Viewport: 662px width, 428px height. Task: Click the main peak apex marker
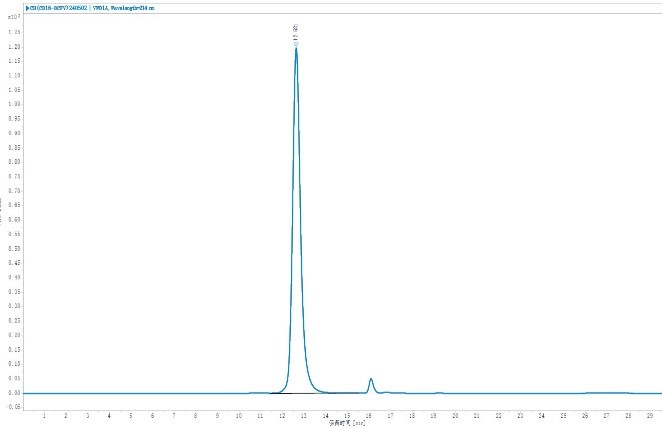click(x=296, y=48)
